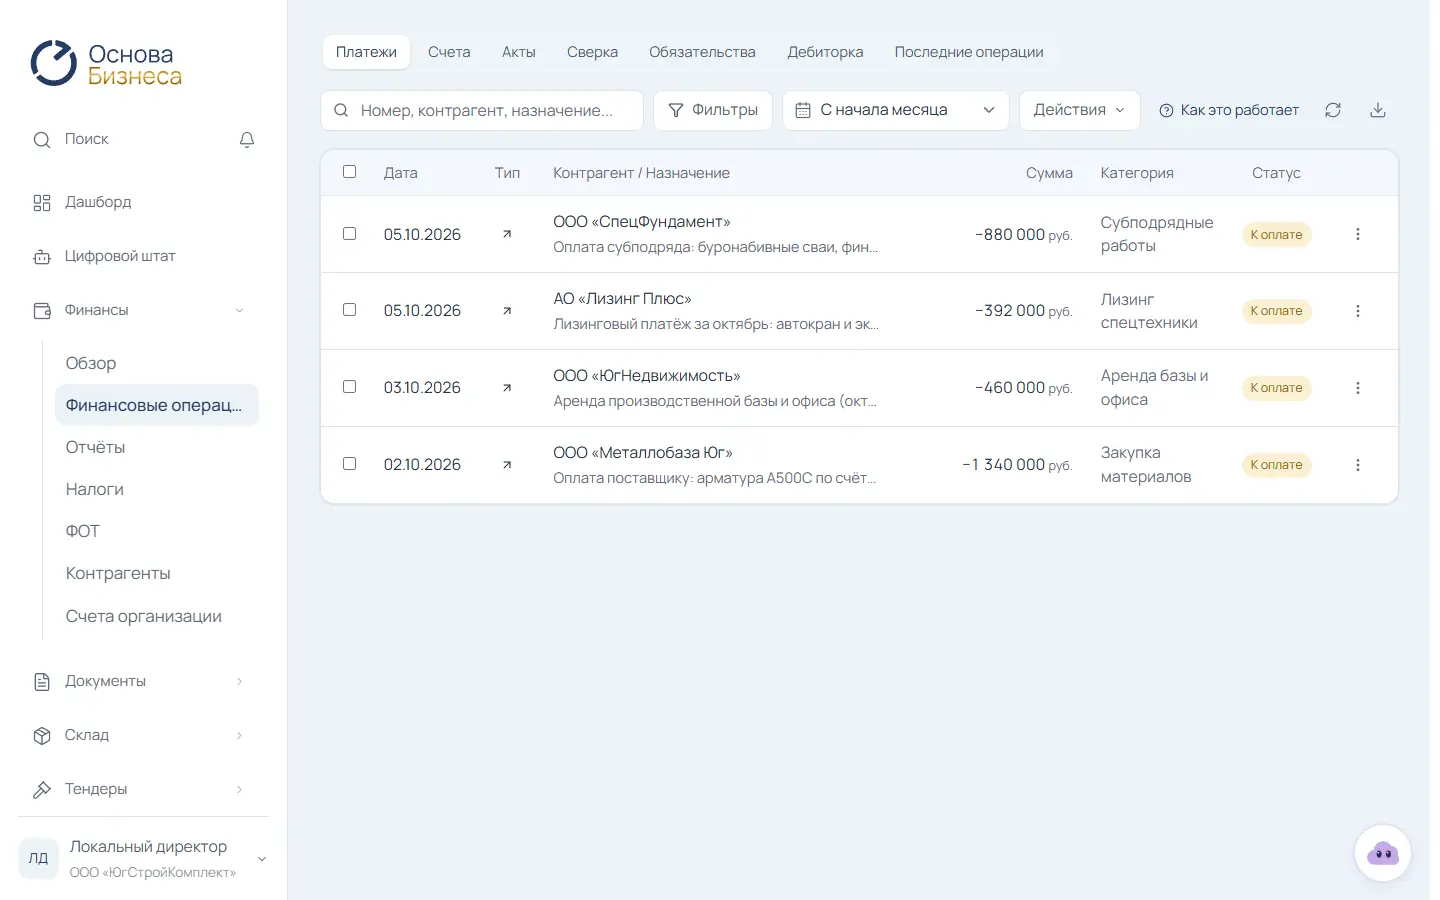
Task: Switch to the Сверка tab
Action: tap(592, 52)
